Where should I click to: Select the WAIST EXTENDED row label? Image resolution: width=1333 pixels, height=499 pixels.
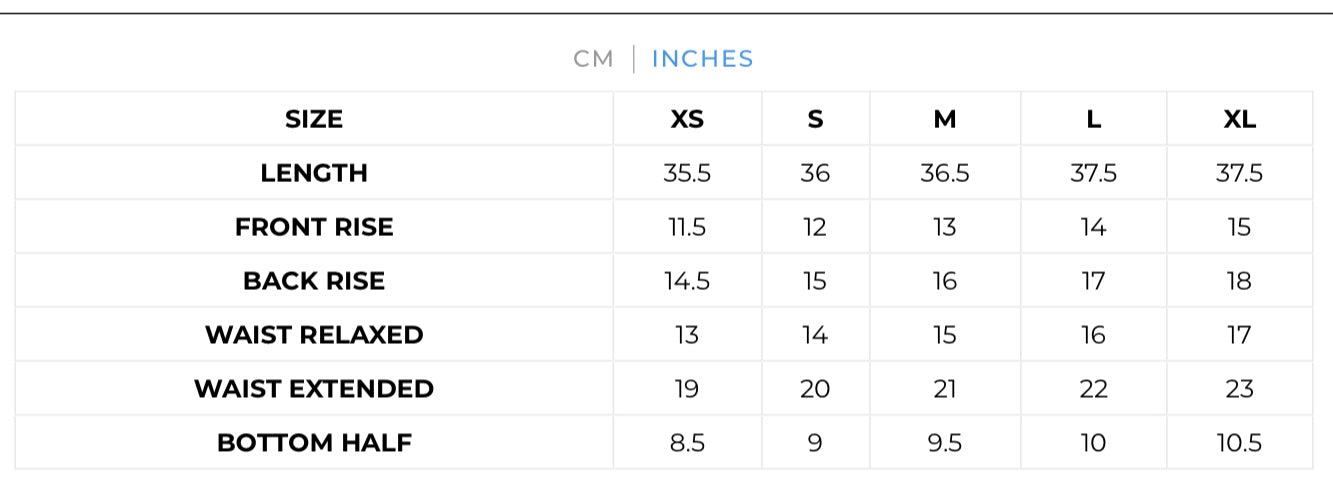point(314,389)
